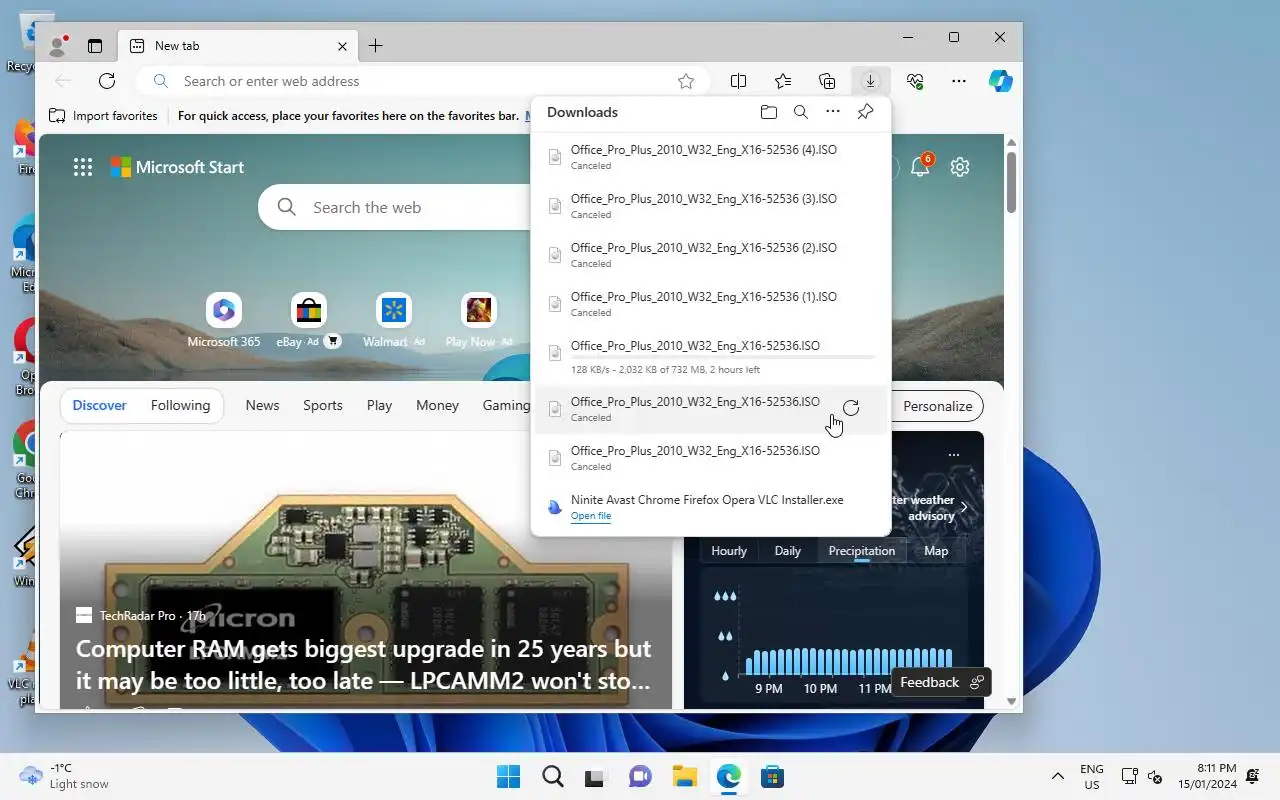Switch weather to Hourly tab
Image resolution: width=1280 pixels, height=800 pixels.
(x=729, y=551)
